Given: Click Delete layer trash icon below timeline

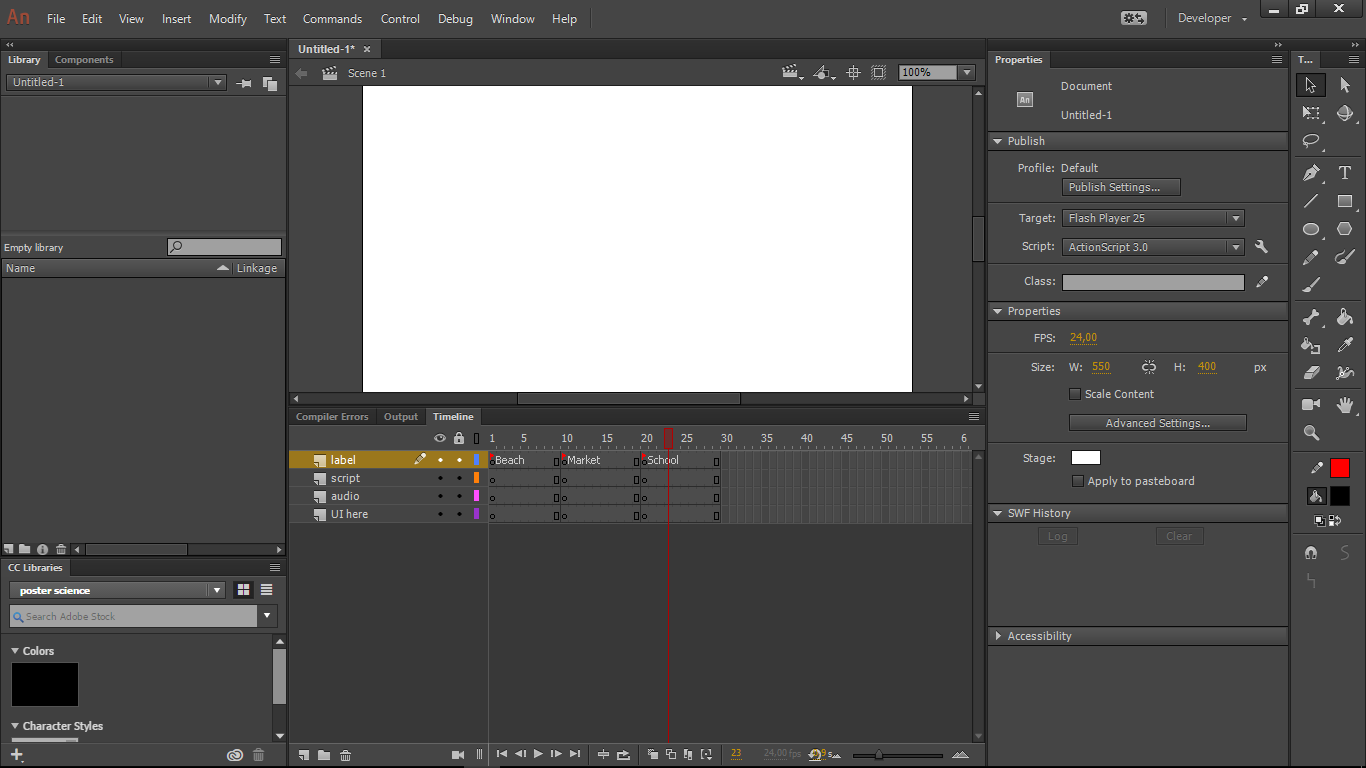Looking at the screenshot, I should tap(346, 755).
